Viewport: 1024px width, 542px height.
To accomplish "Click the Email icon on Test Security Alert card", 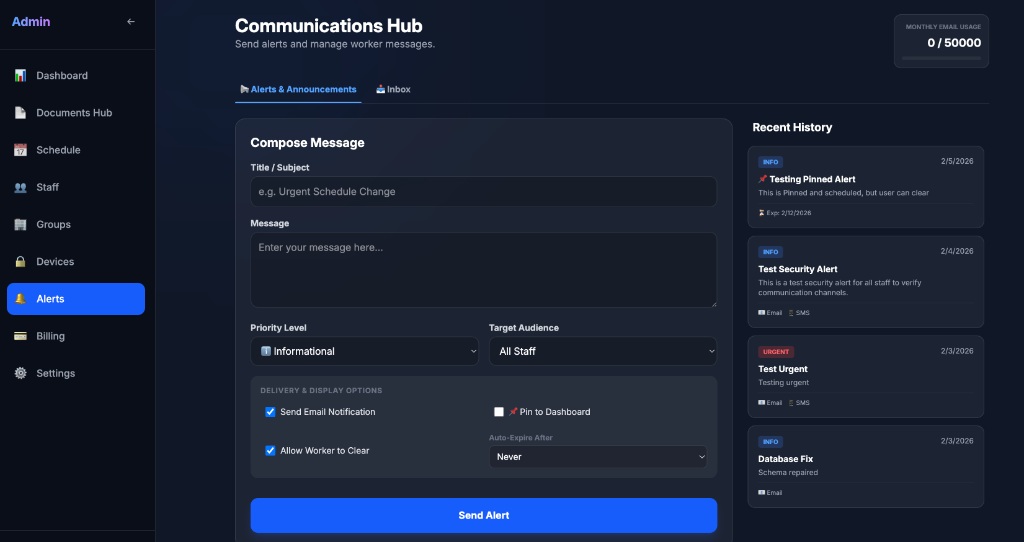I will click(761, 313).
